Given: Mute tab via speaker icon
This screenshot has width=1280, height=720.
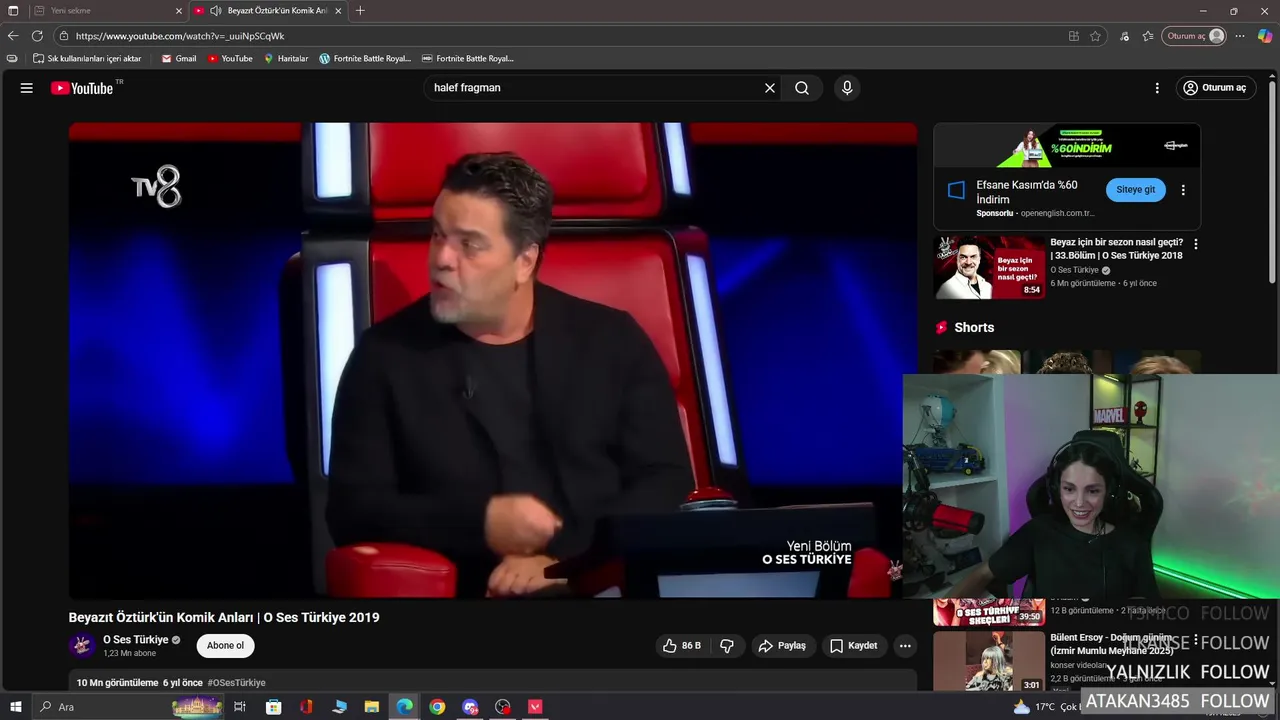Looking at the screenshot, I should click(215, 11).
